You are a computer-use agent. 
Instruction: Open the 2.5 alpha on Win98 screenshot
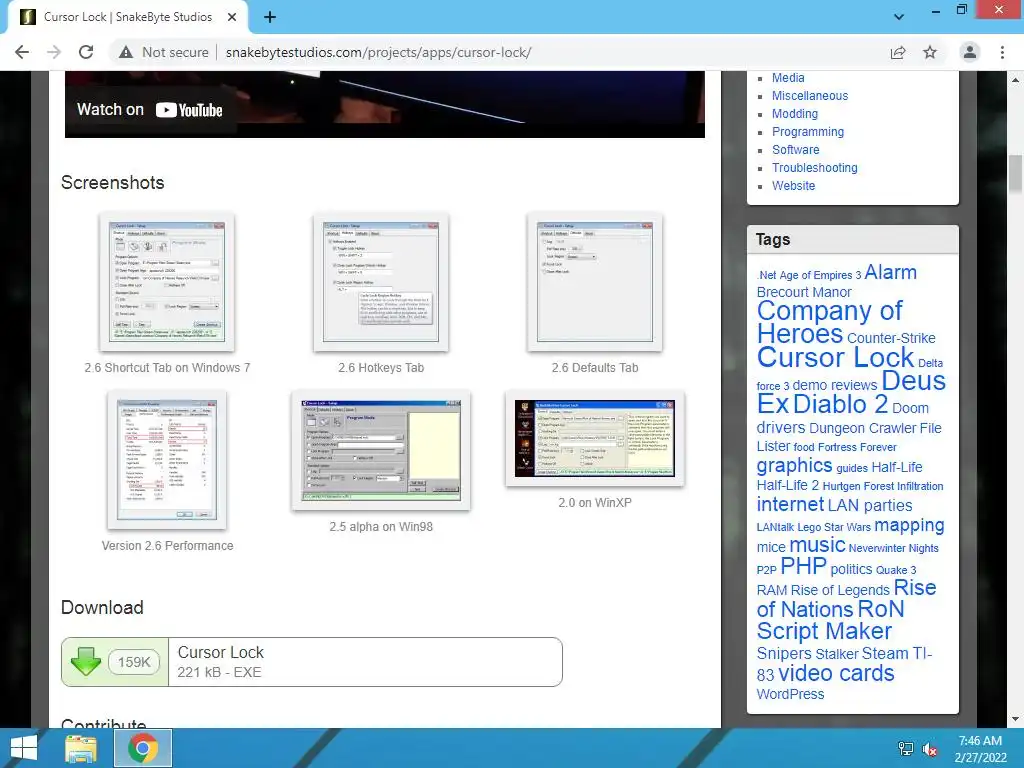(381, 450)
